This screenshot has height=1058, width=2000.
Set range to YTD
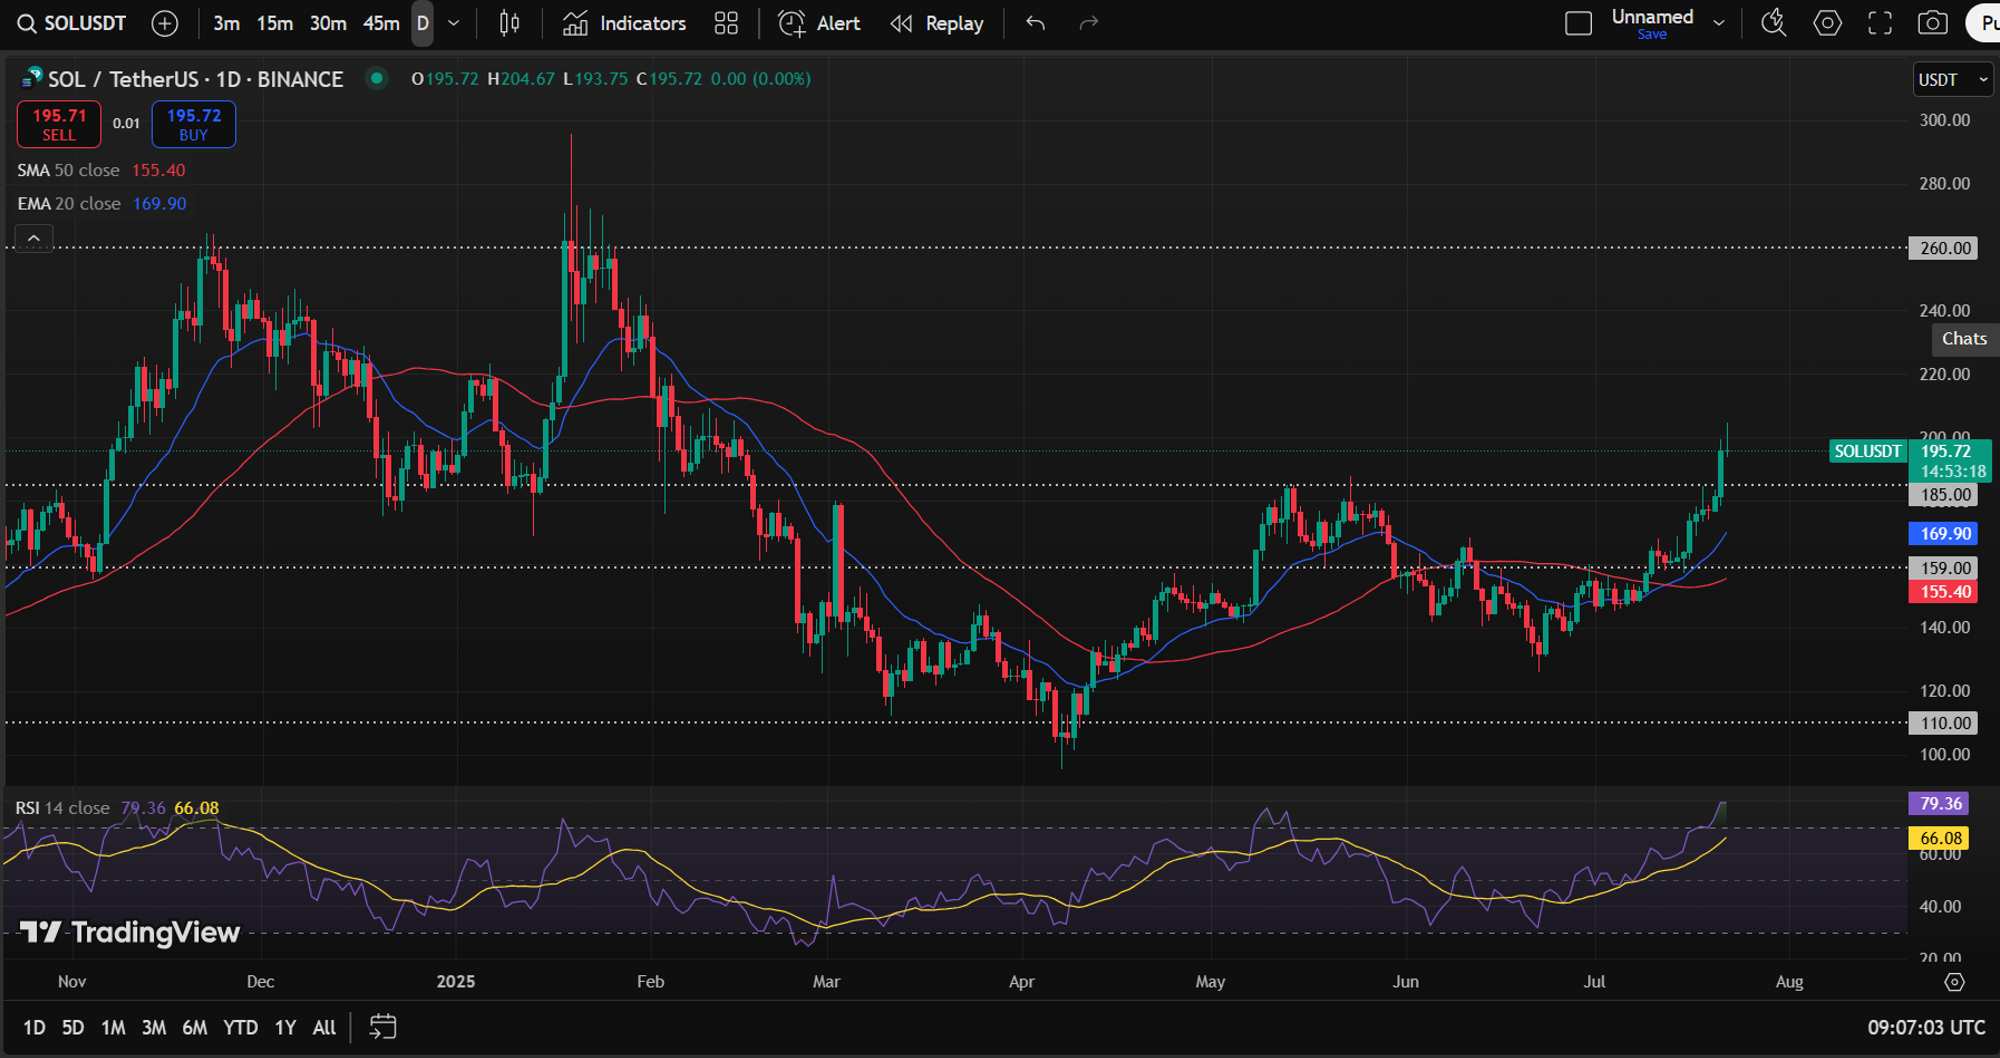(x=240, y=1027)
